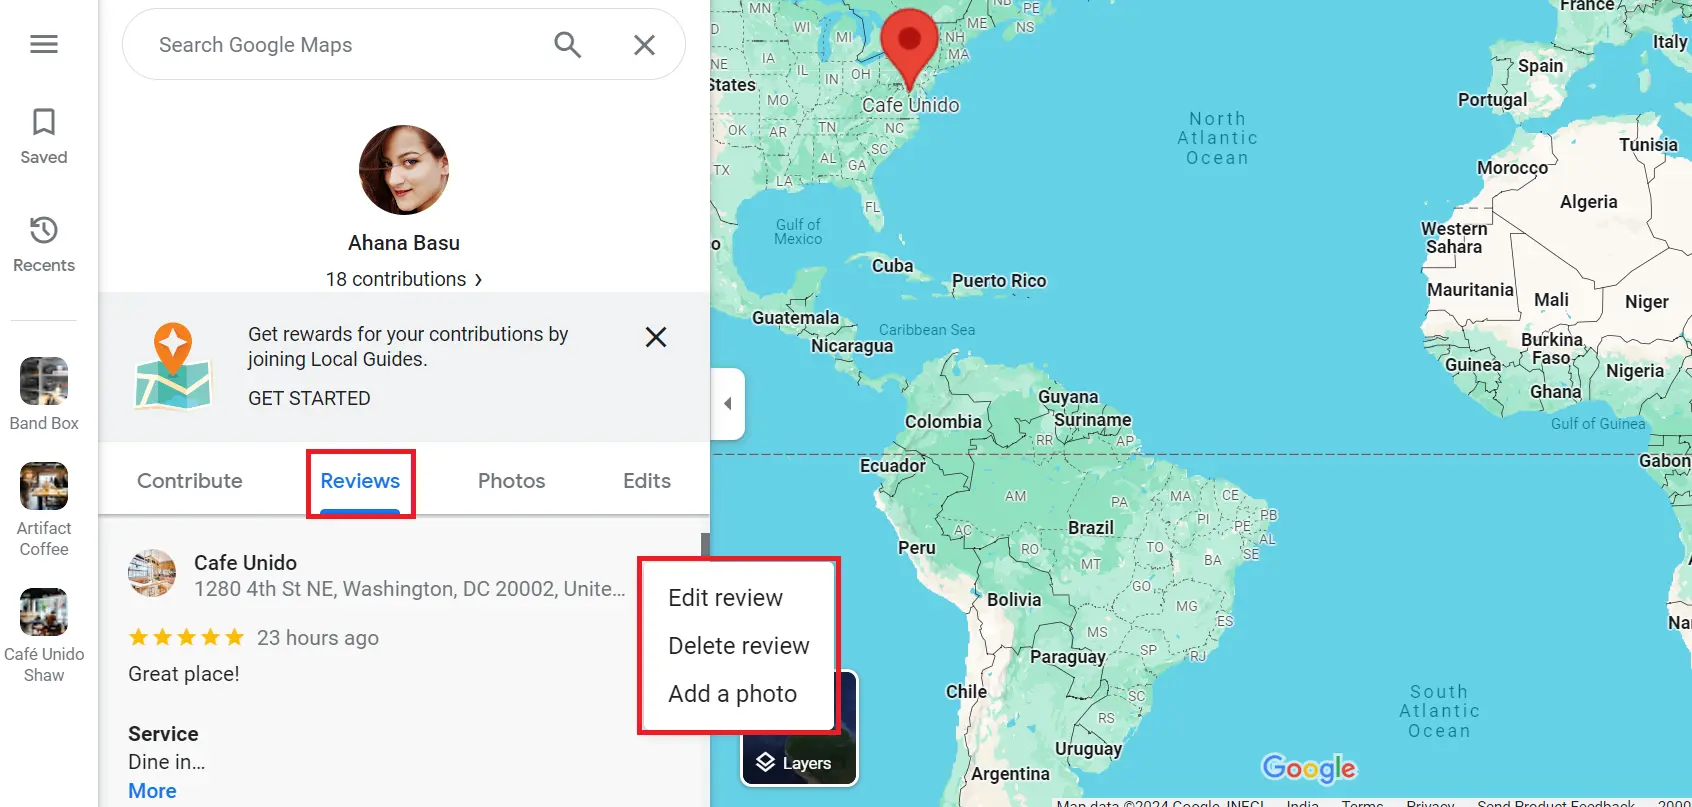This screenshot has height=807, width=1692.
Task: Click the India link at map bottom
Action: [x=1302, y=802]
